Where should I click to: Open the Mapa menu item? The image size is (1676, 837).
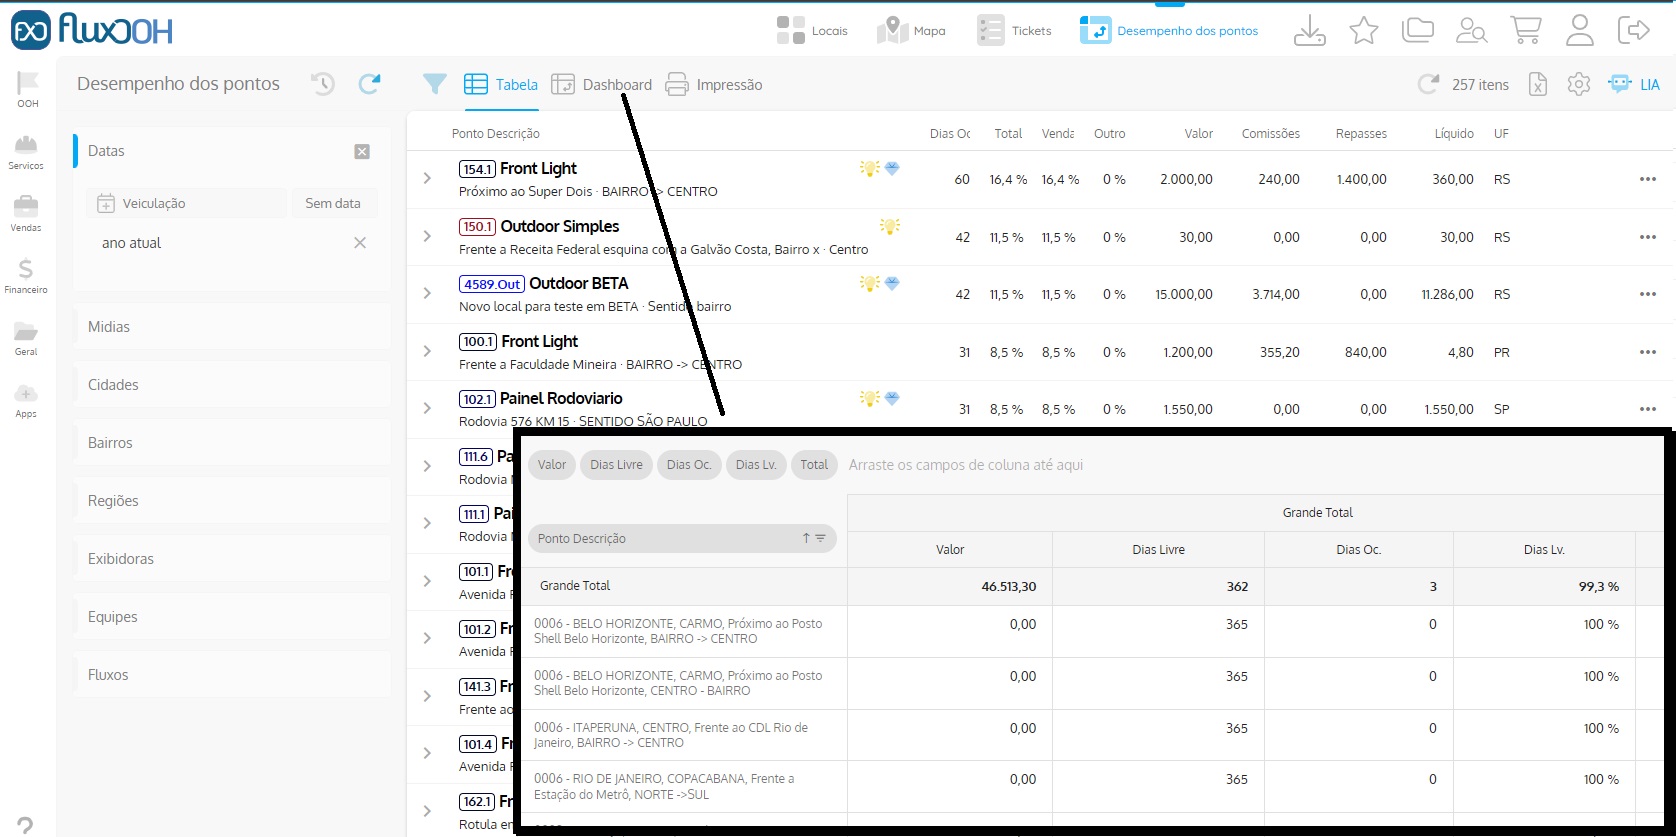(911, 31)
